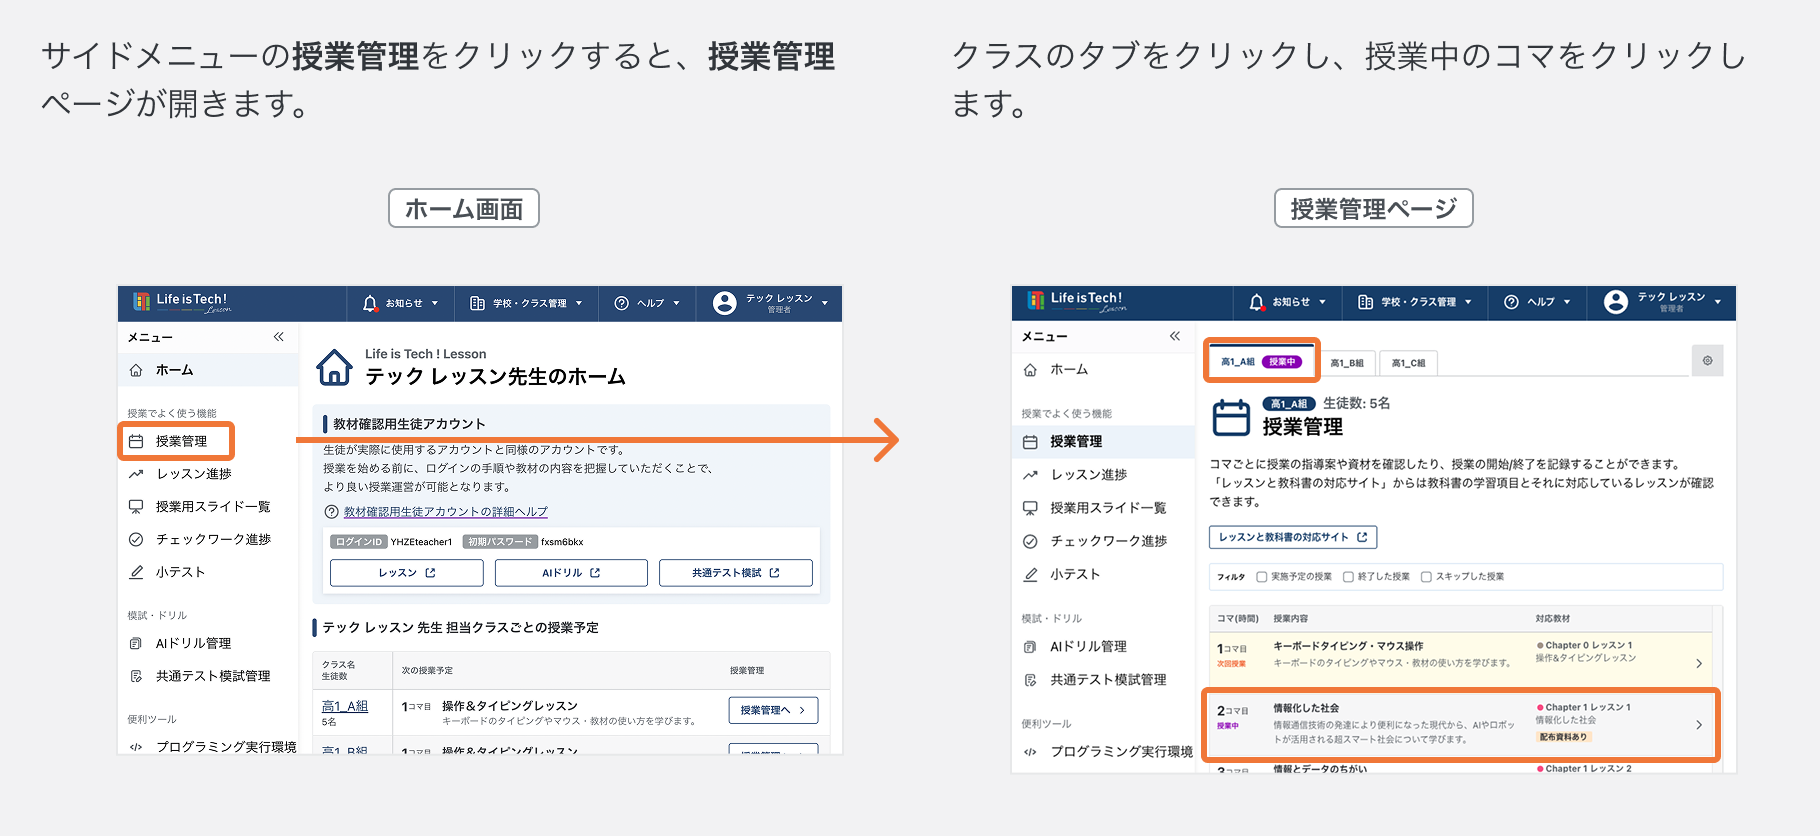Open the 学校・クラス管理 dropdown on 授業管理 page
The width and height of the screenshot is (1820, 836).
coord(1415,302)
